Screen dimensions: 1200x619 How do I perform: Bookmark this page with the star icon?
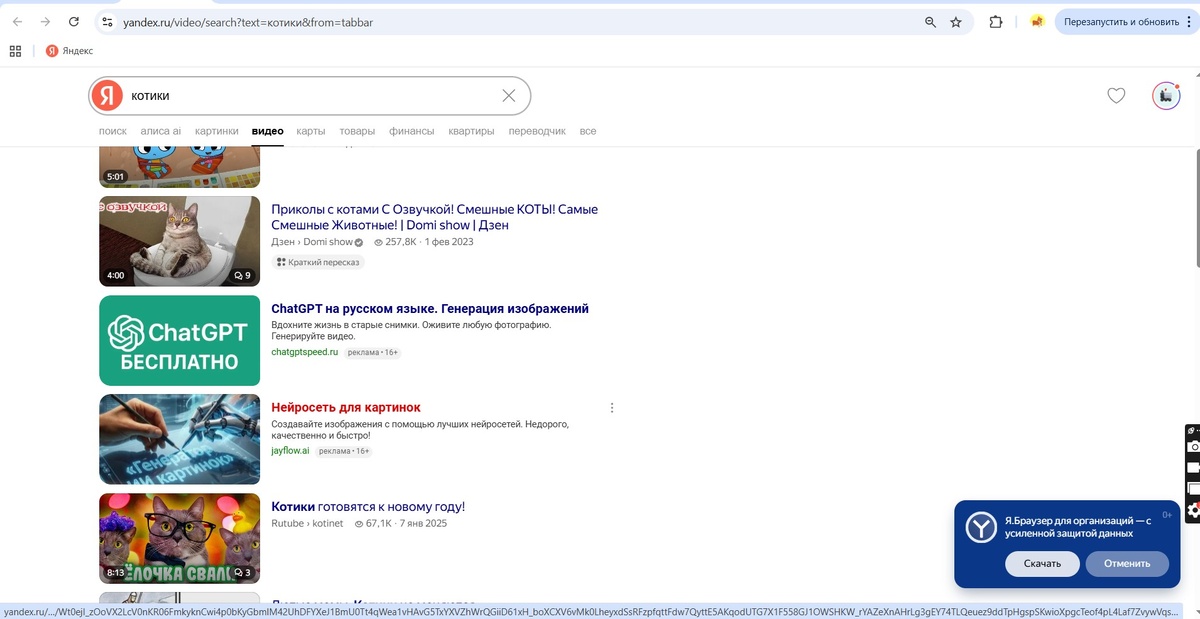point(956,22)
